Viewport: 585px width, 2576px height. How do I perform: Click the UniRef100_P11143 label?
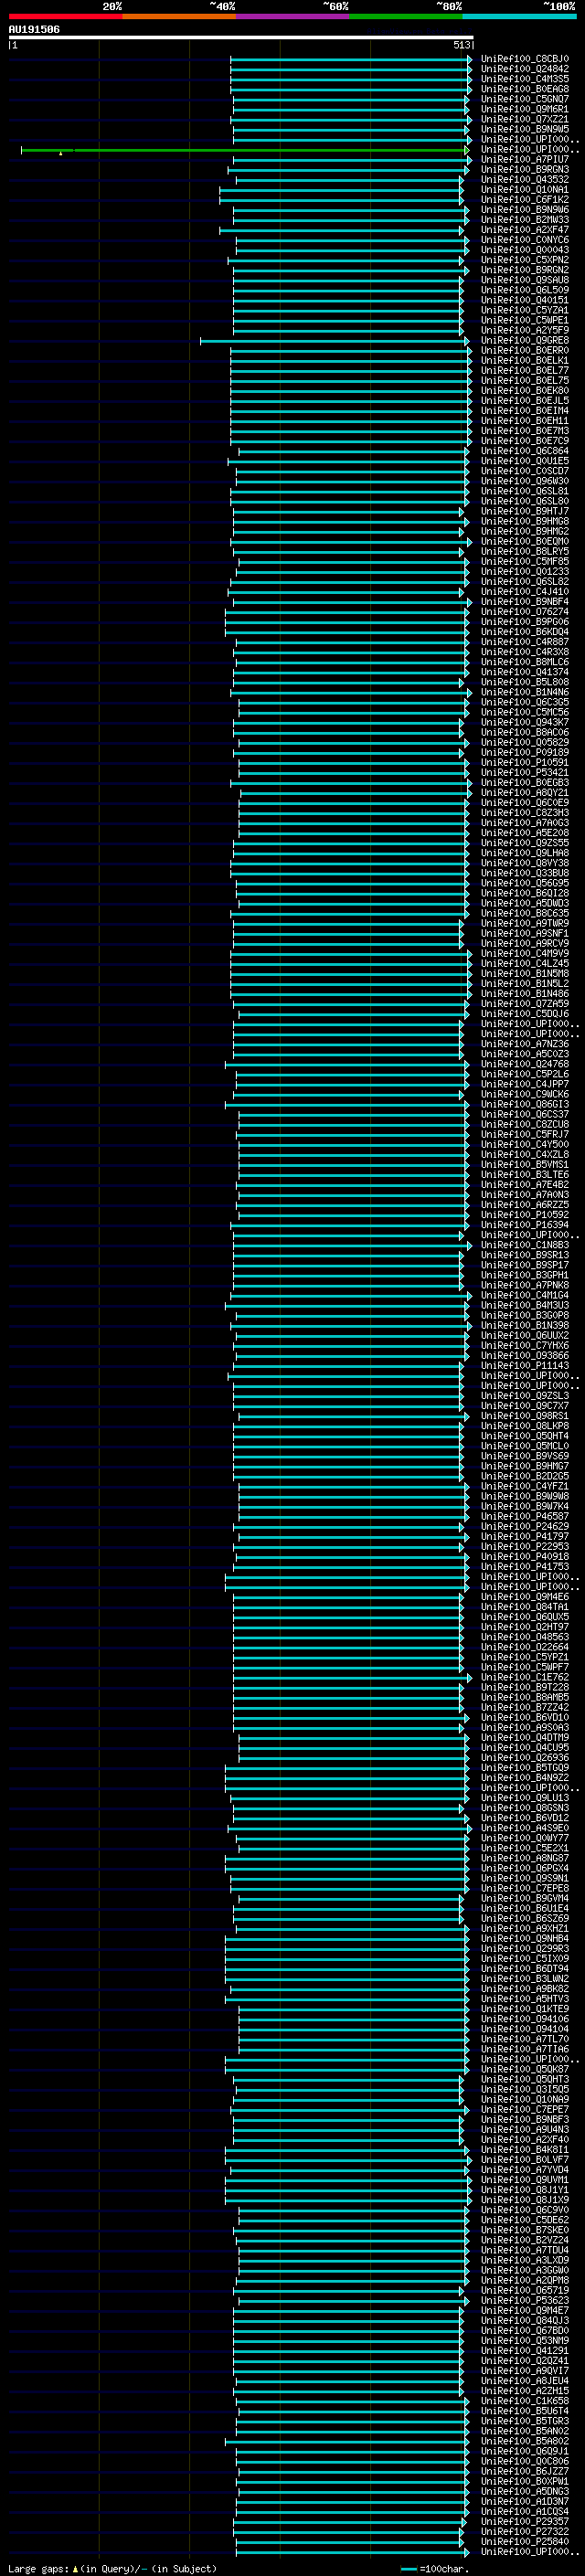coord(524,1366)
